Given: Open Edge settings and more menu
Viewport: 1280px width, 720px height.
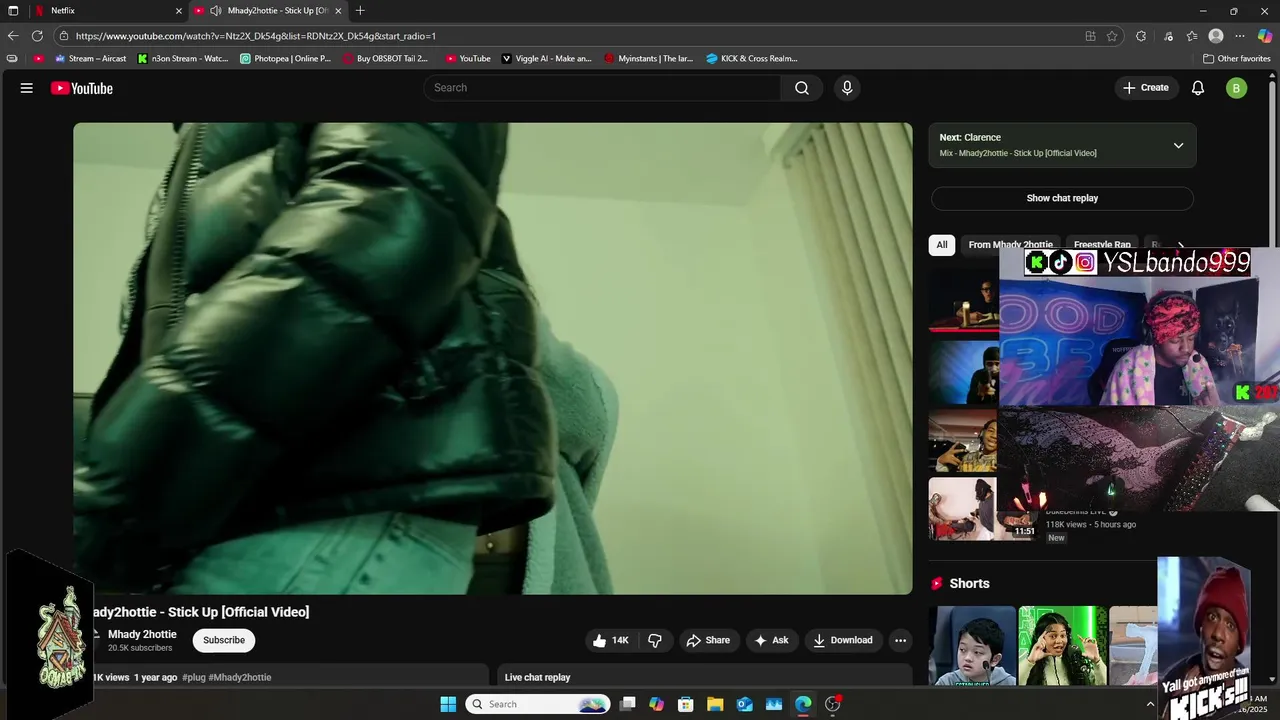Looking at the screenshot, I should point(1240,36).
